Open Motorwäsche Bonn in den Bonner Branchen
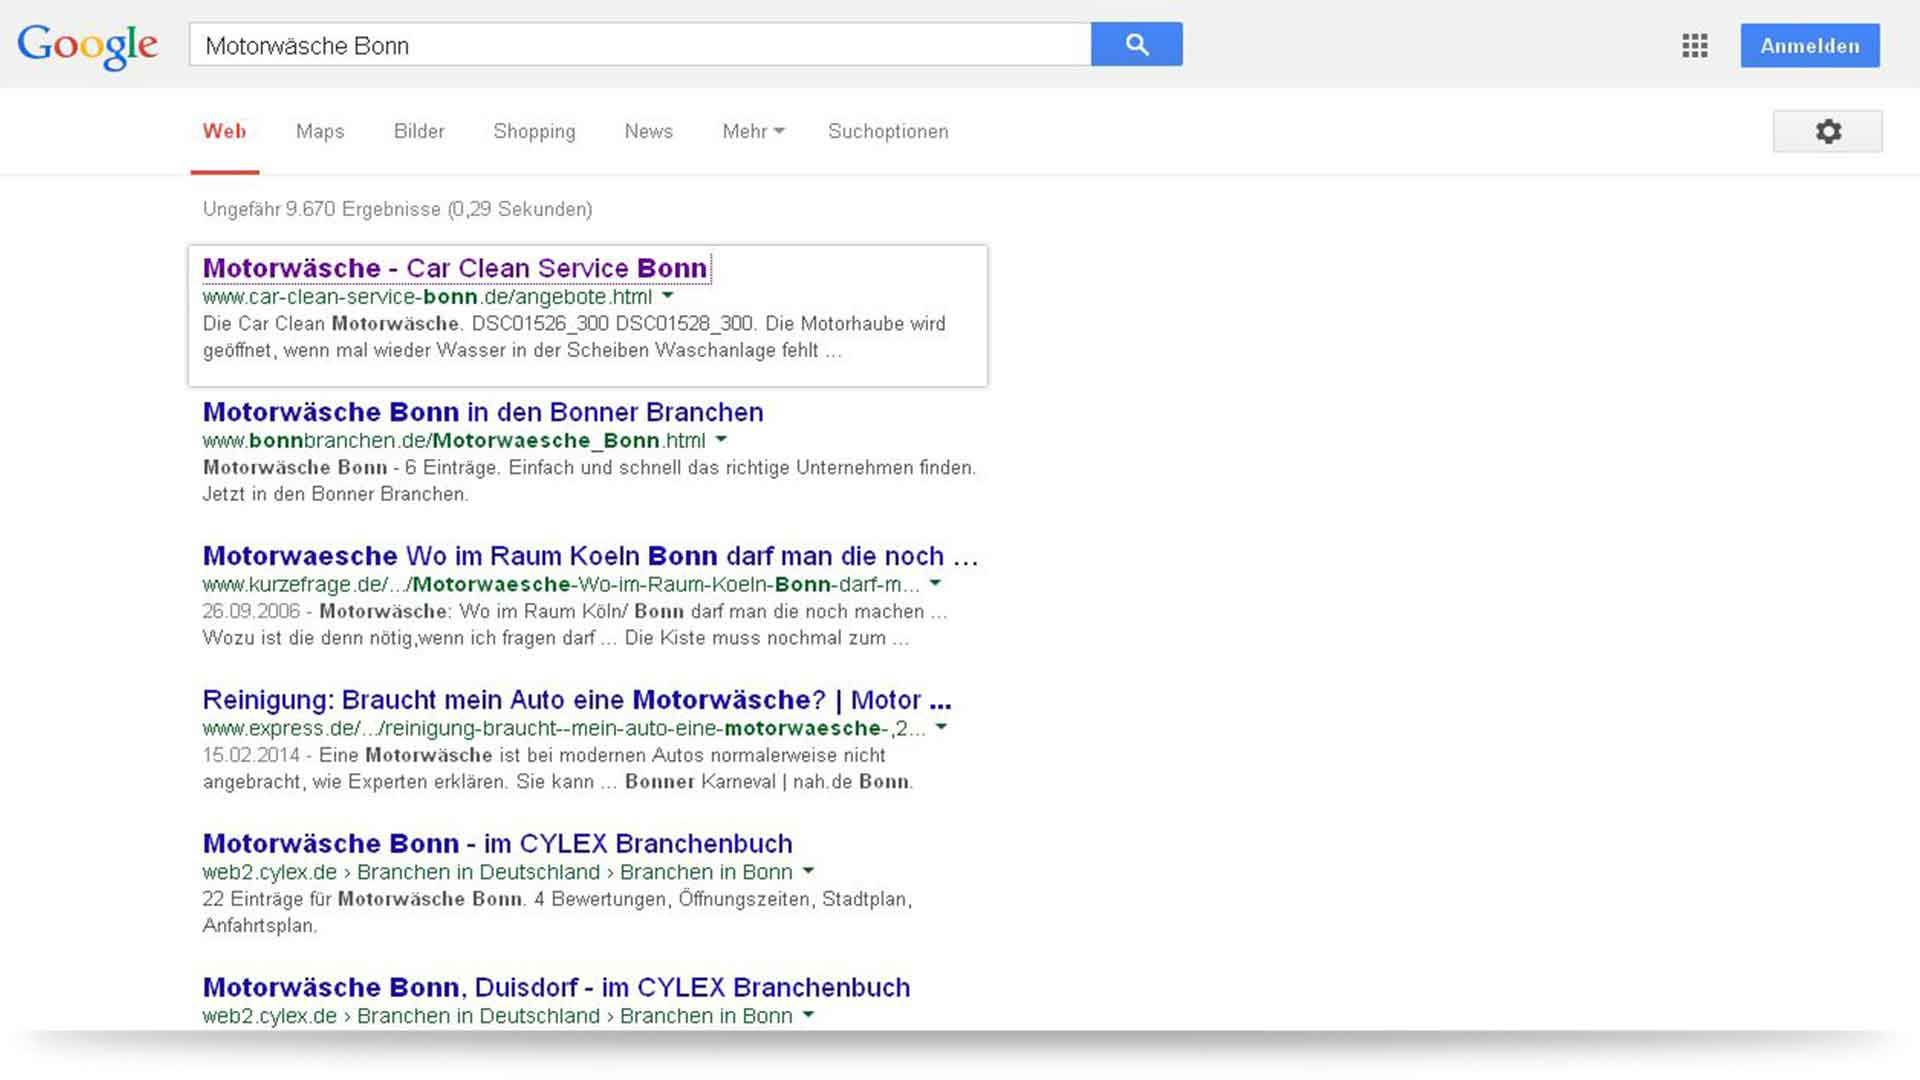 point(483,412)
